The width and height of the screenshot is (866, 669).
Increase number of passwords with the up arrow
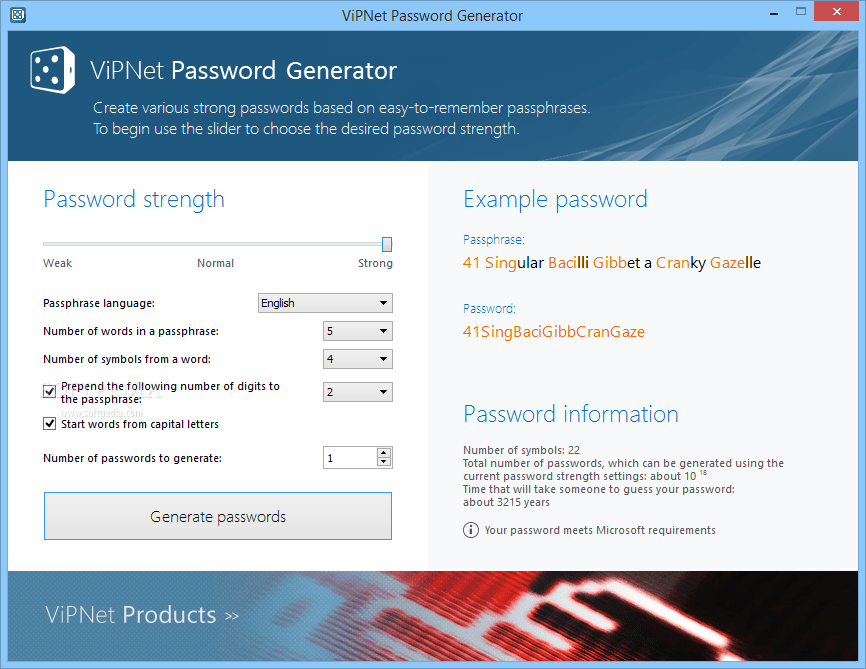click(x=383, y=452)
